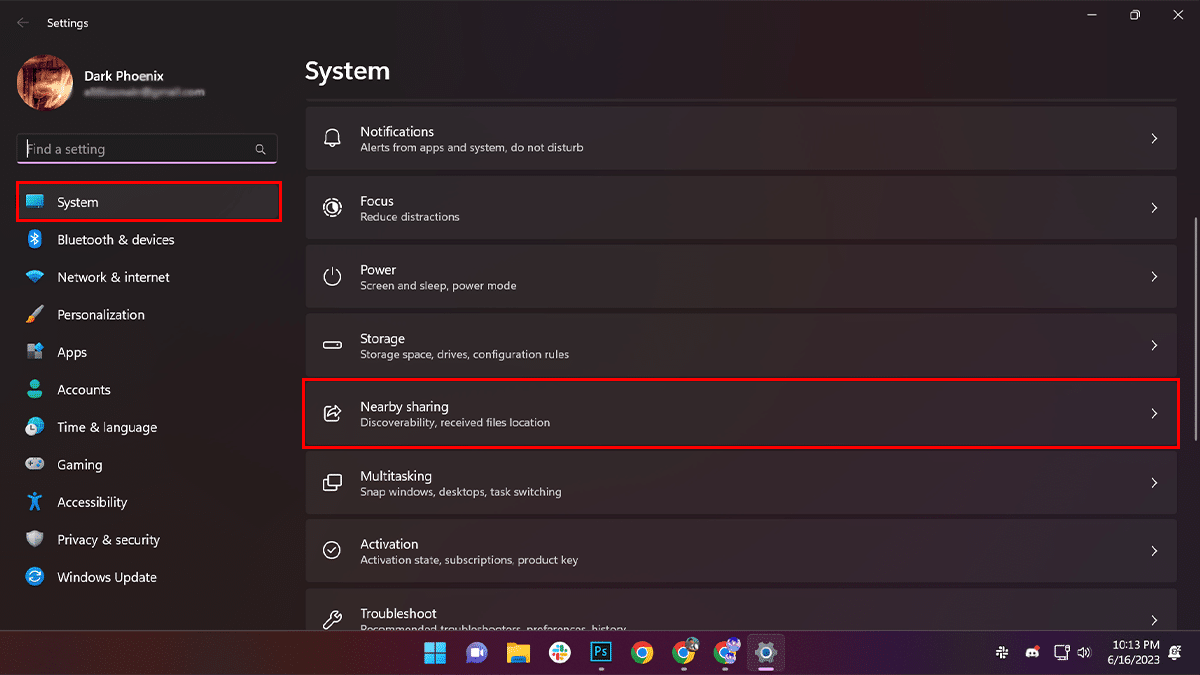
Task: Go to Privacy & security section
Action: click(x=108, y=540)
